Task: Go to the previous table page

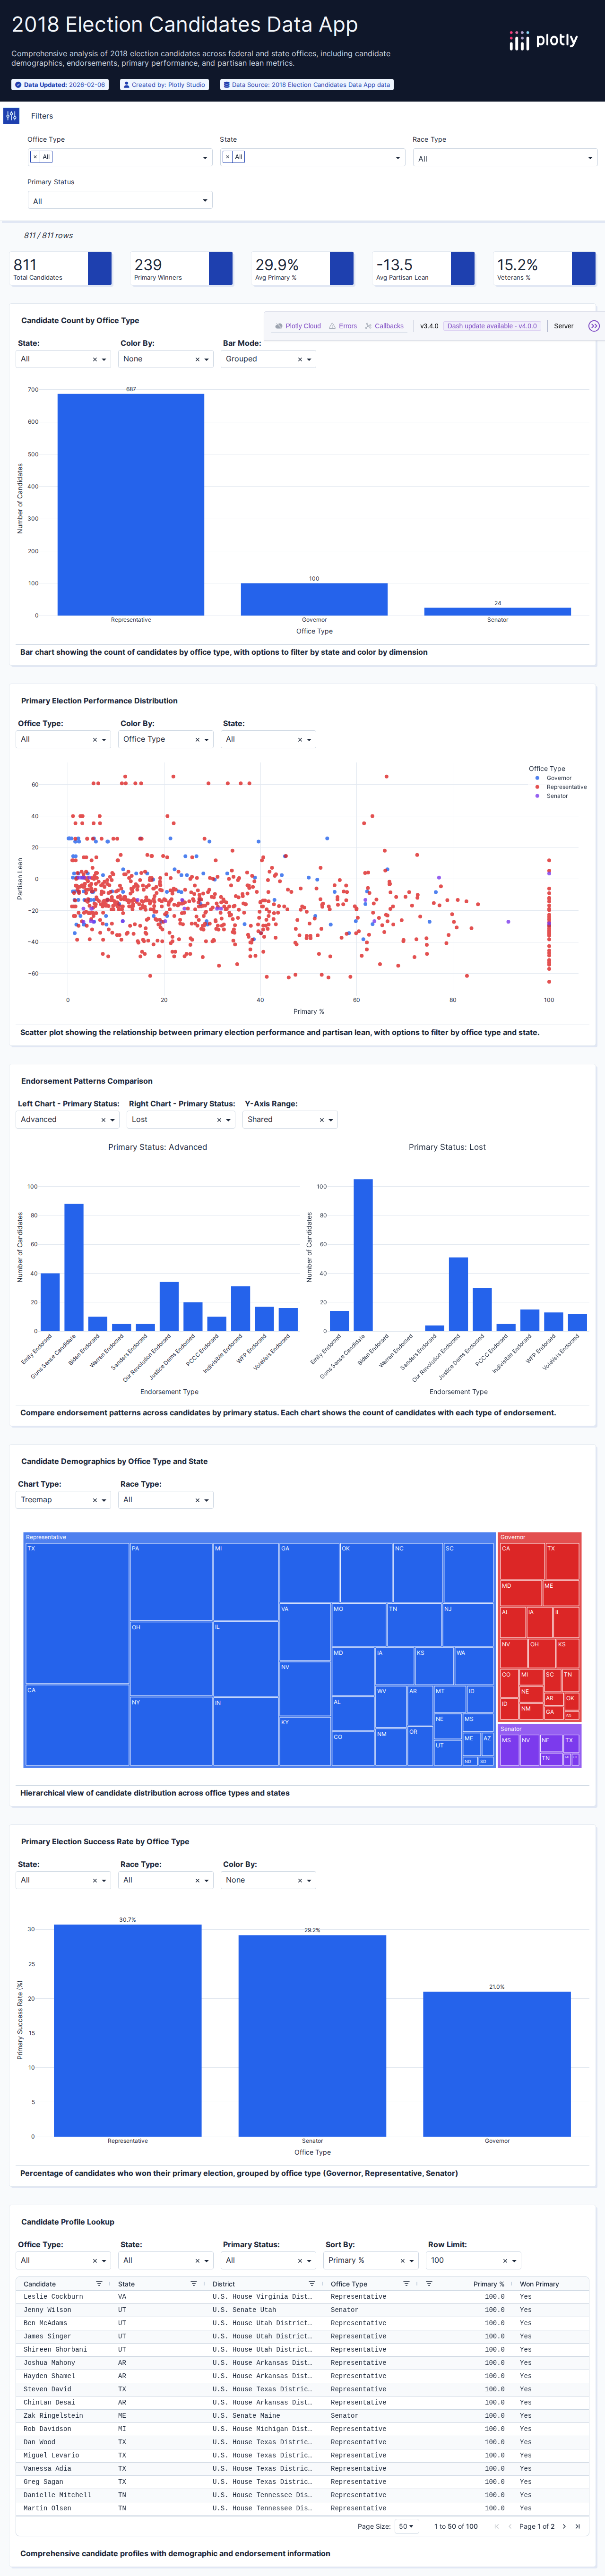Action: (509, 2526)
